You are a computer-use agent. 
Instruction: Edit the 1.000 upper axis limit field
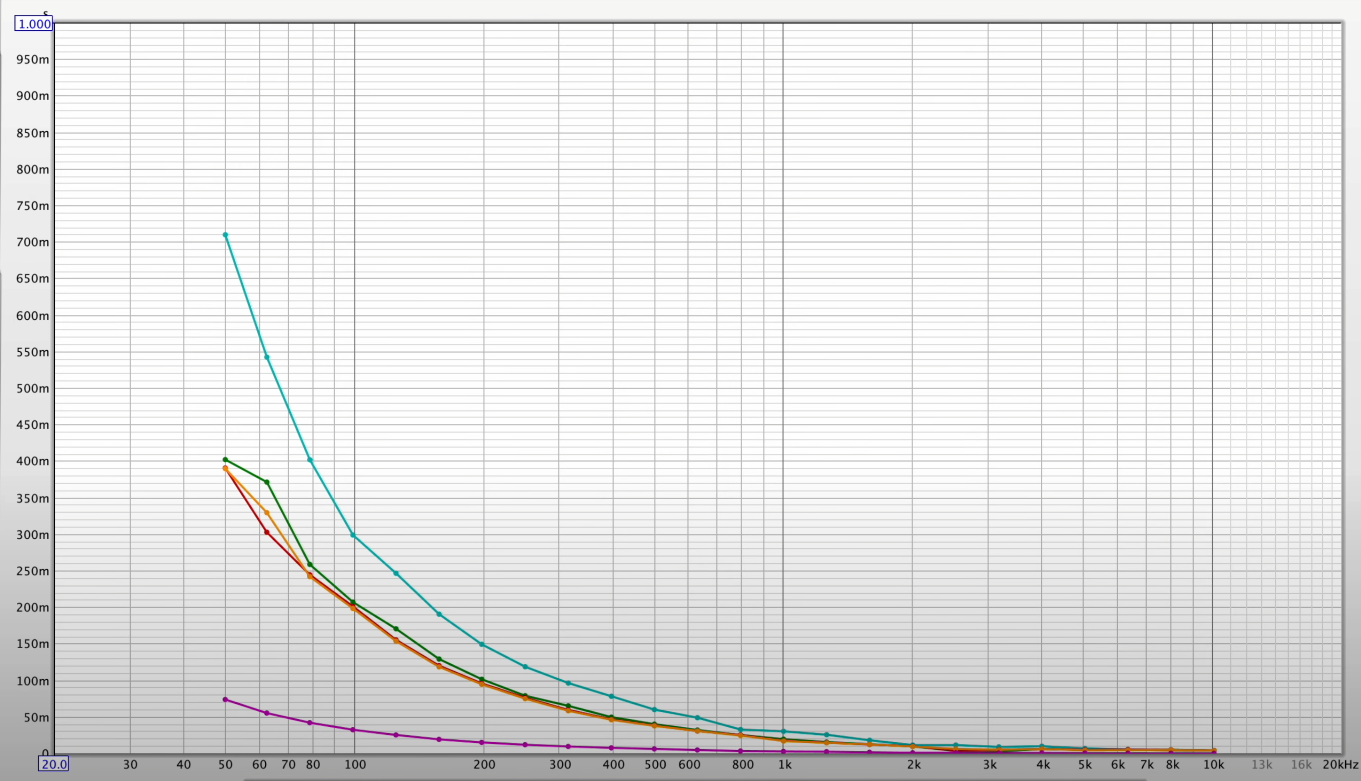coord(34,23)
